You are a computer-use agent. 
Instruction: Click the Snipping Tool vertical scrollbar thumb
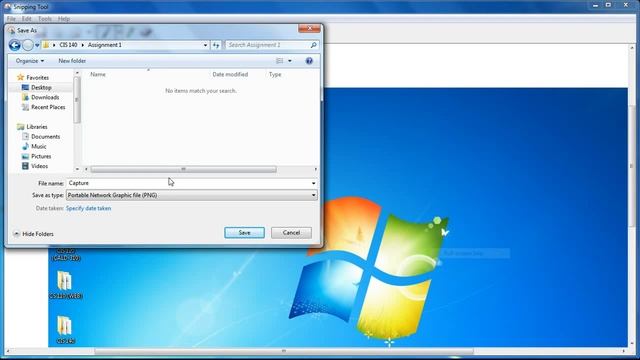click(x=632, y=166)
